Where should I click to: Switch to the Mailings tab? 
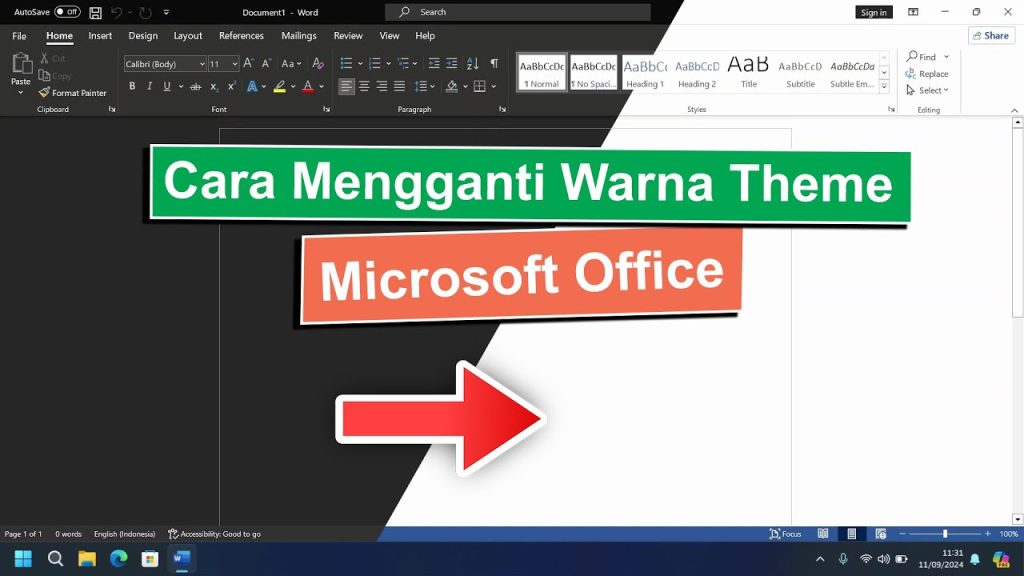[x=299, y=36]
